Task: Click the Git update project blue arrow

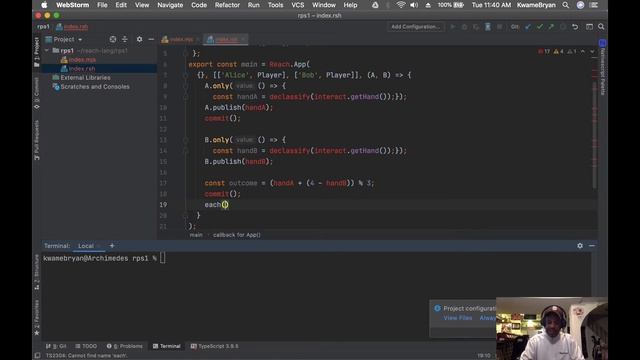Action: click(528, 27)
